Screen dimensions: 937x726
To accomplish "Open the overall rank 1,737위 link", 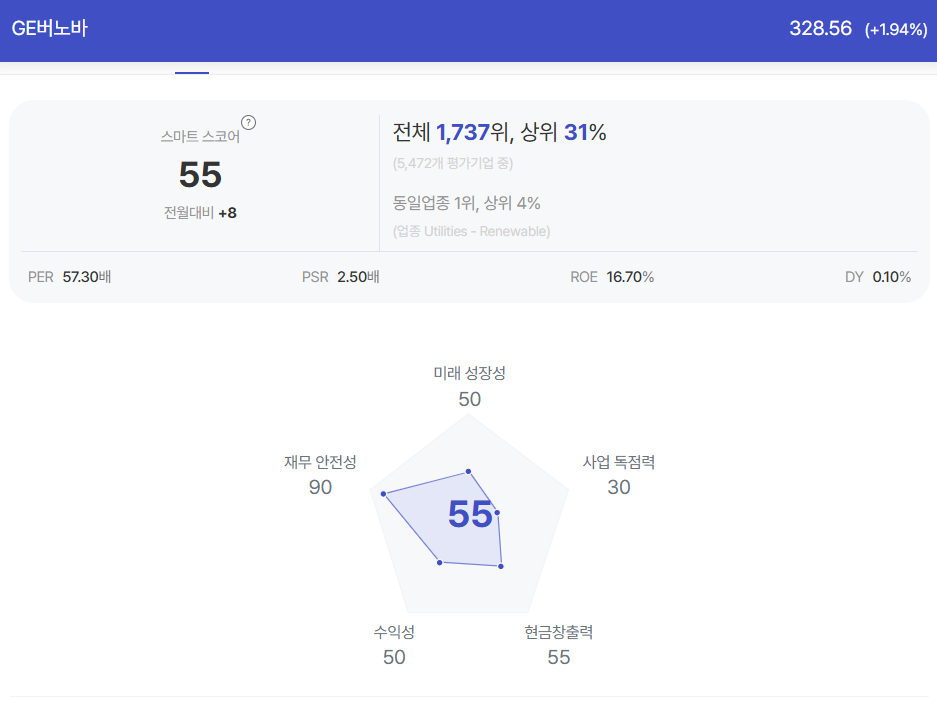I will click(x=473, y=132).
